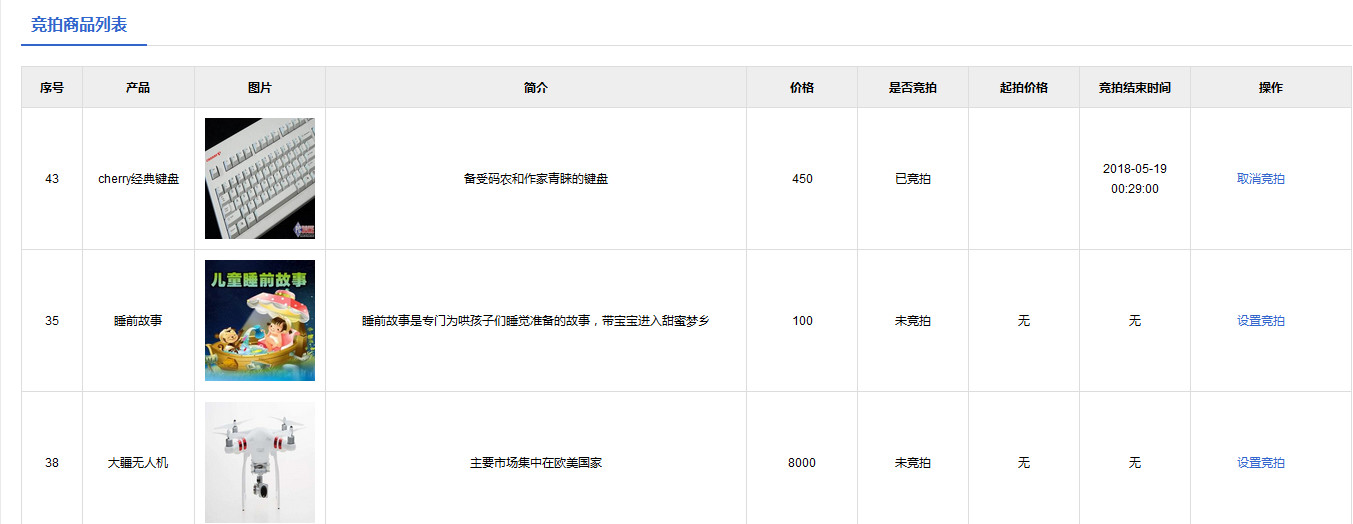Image resolution: width=1353 pixels, height=524 pixels.
Task: Click the 操作 column header
Action: pyautogui.click(x=1271, y=87)
